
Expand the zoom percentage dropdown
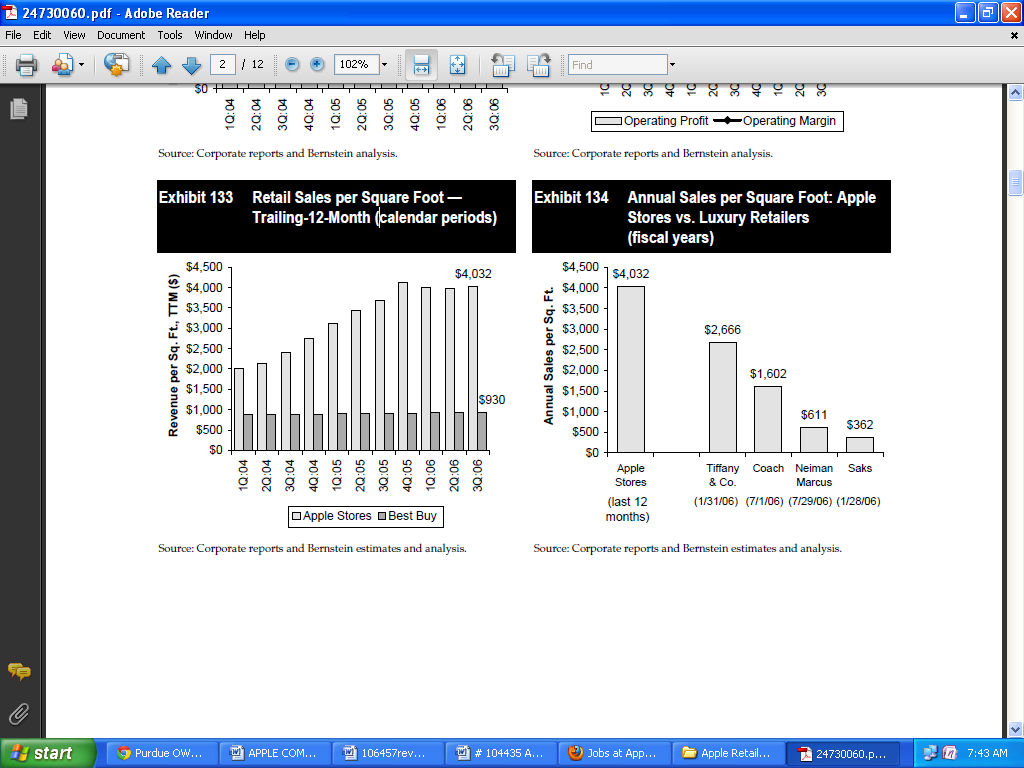384,65
